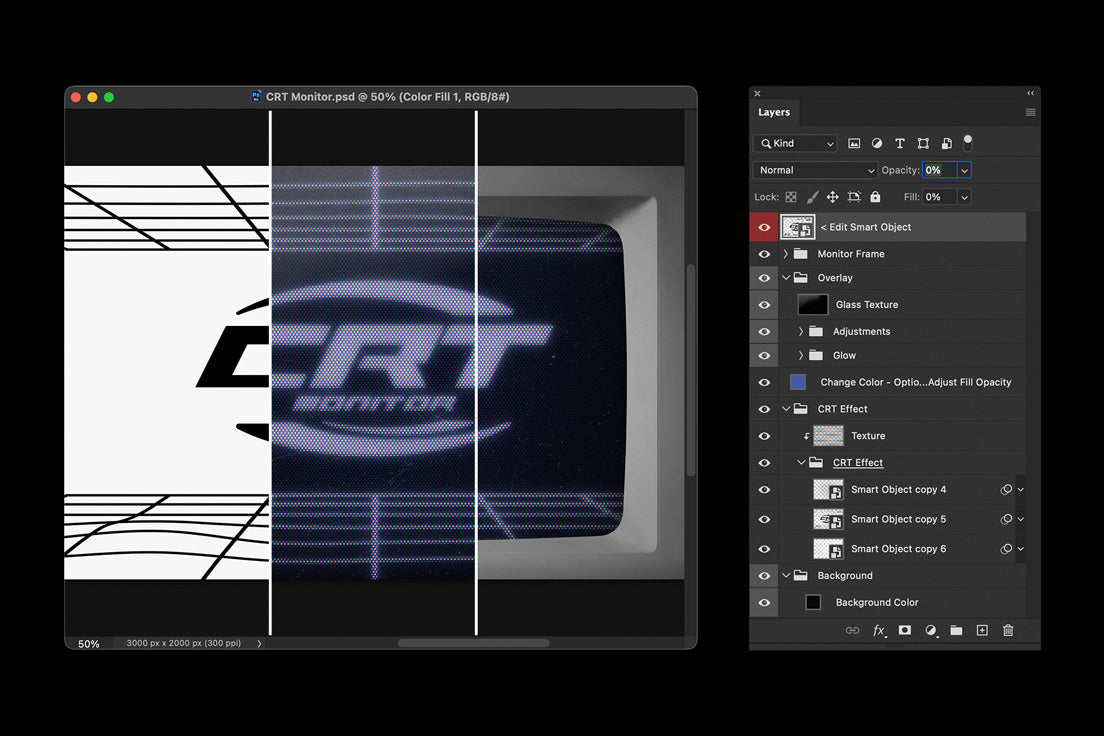Collapse the CRT Effect group
1104x736 pixels.
tap(785, 408)
